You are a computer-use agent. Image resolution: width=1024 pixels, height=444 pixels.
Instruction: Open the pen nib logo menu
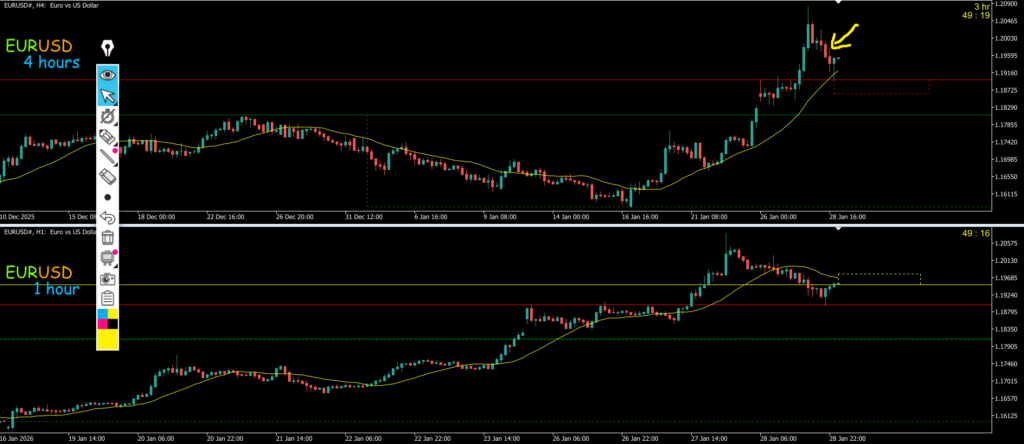click(107, 47)
